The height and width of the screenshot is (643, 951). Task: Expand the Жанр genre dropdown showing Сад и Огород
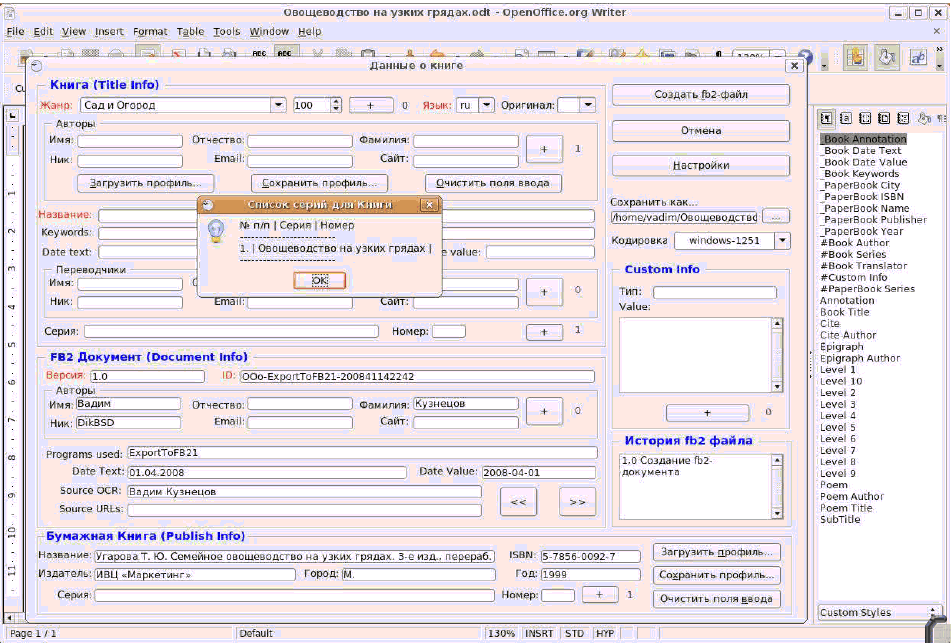(x=278, y=105)
